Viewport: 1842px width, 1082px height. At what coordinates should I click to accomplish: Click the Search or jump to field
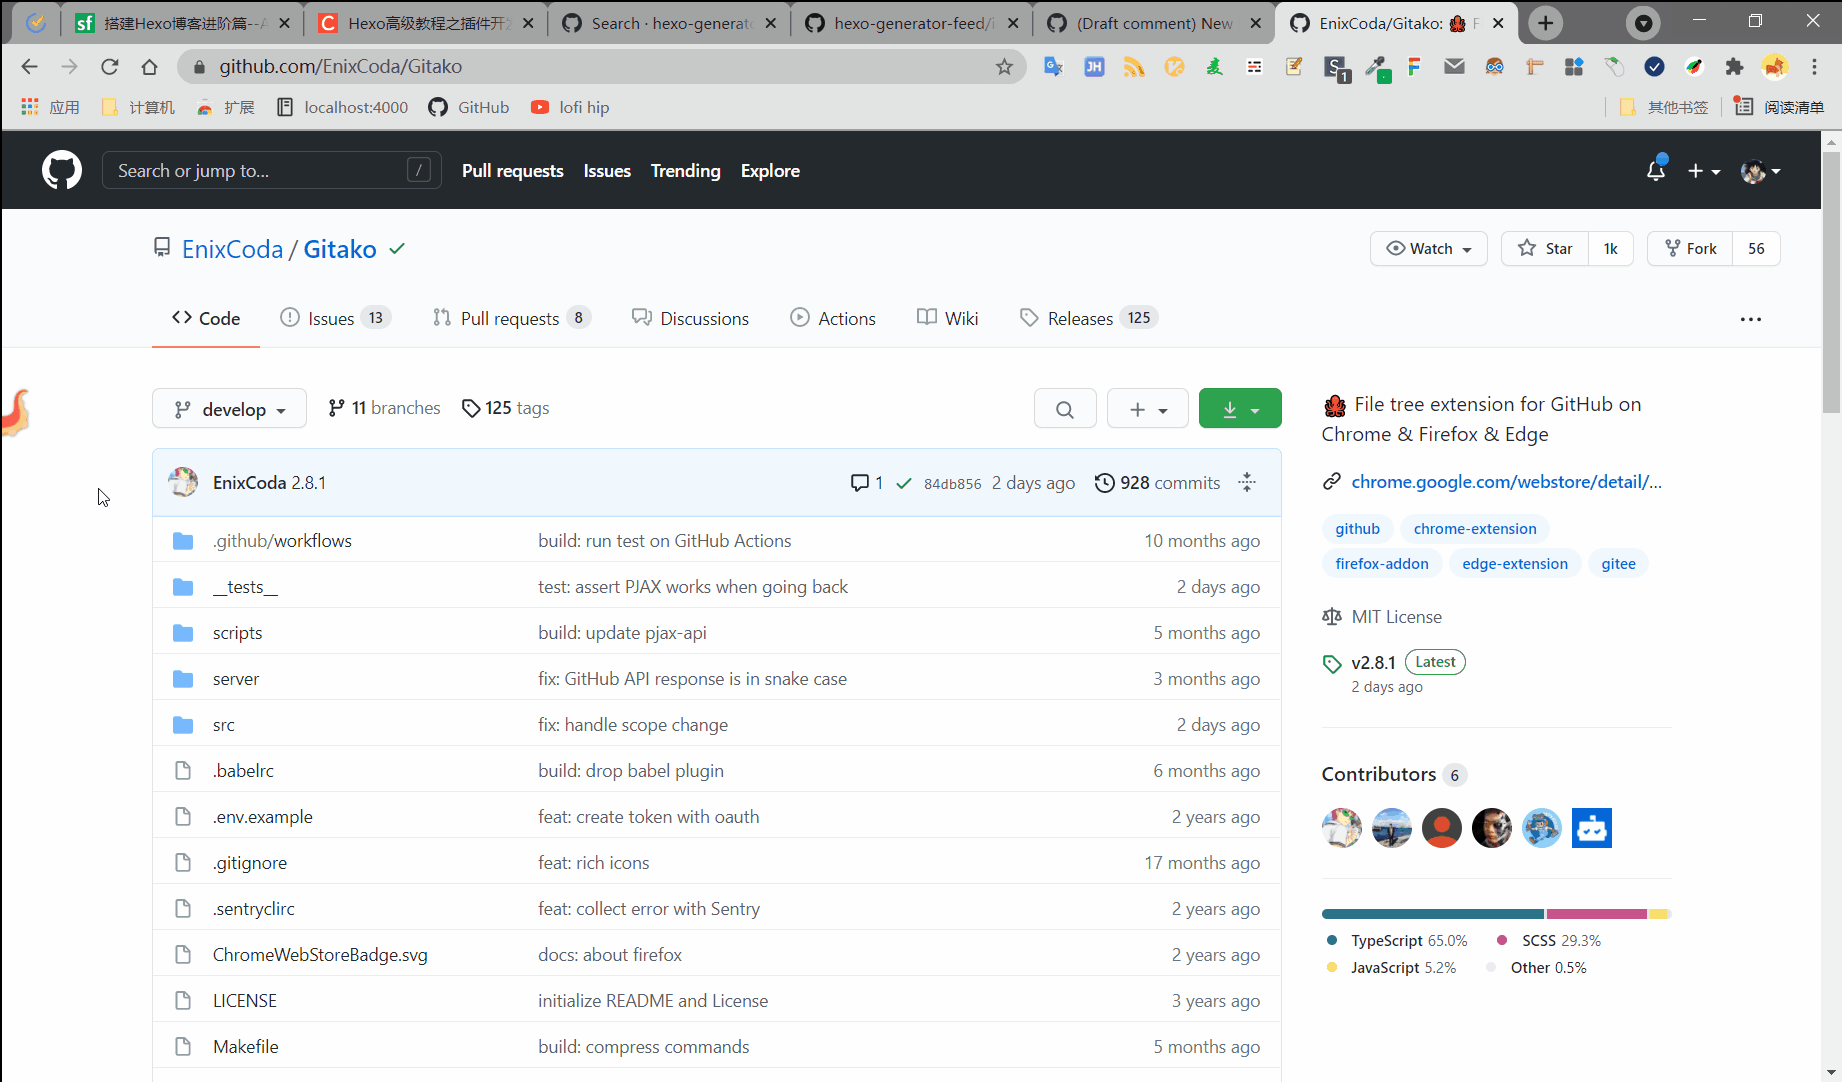pyautogui.click(x=270, y=170)
